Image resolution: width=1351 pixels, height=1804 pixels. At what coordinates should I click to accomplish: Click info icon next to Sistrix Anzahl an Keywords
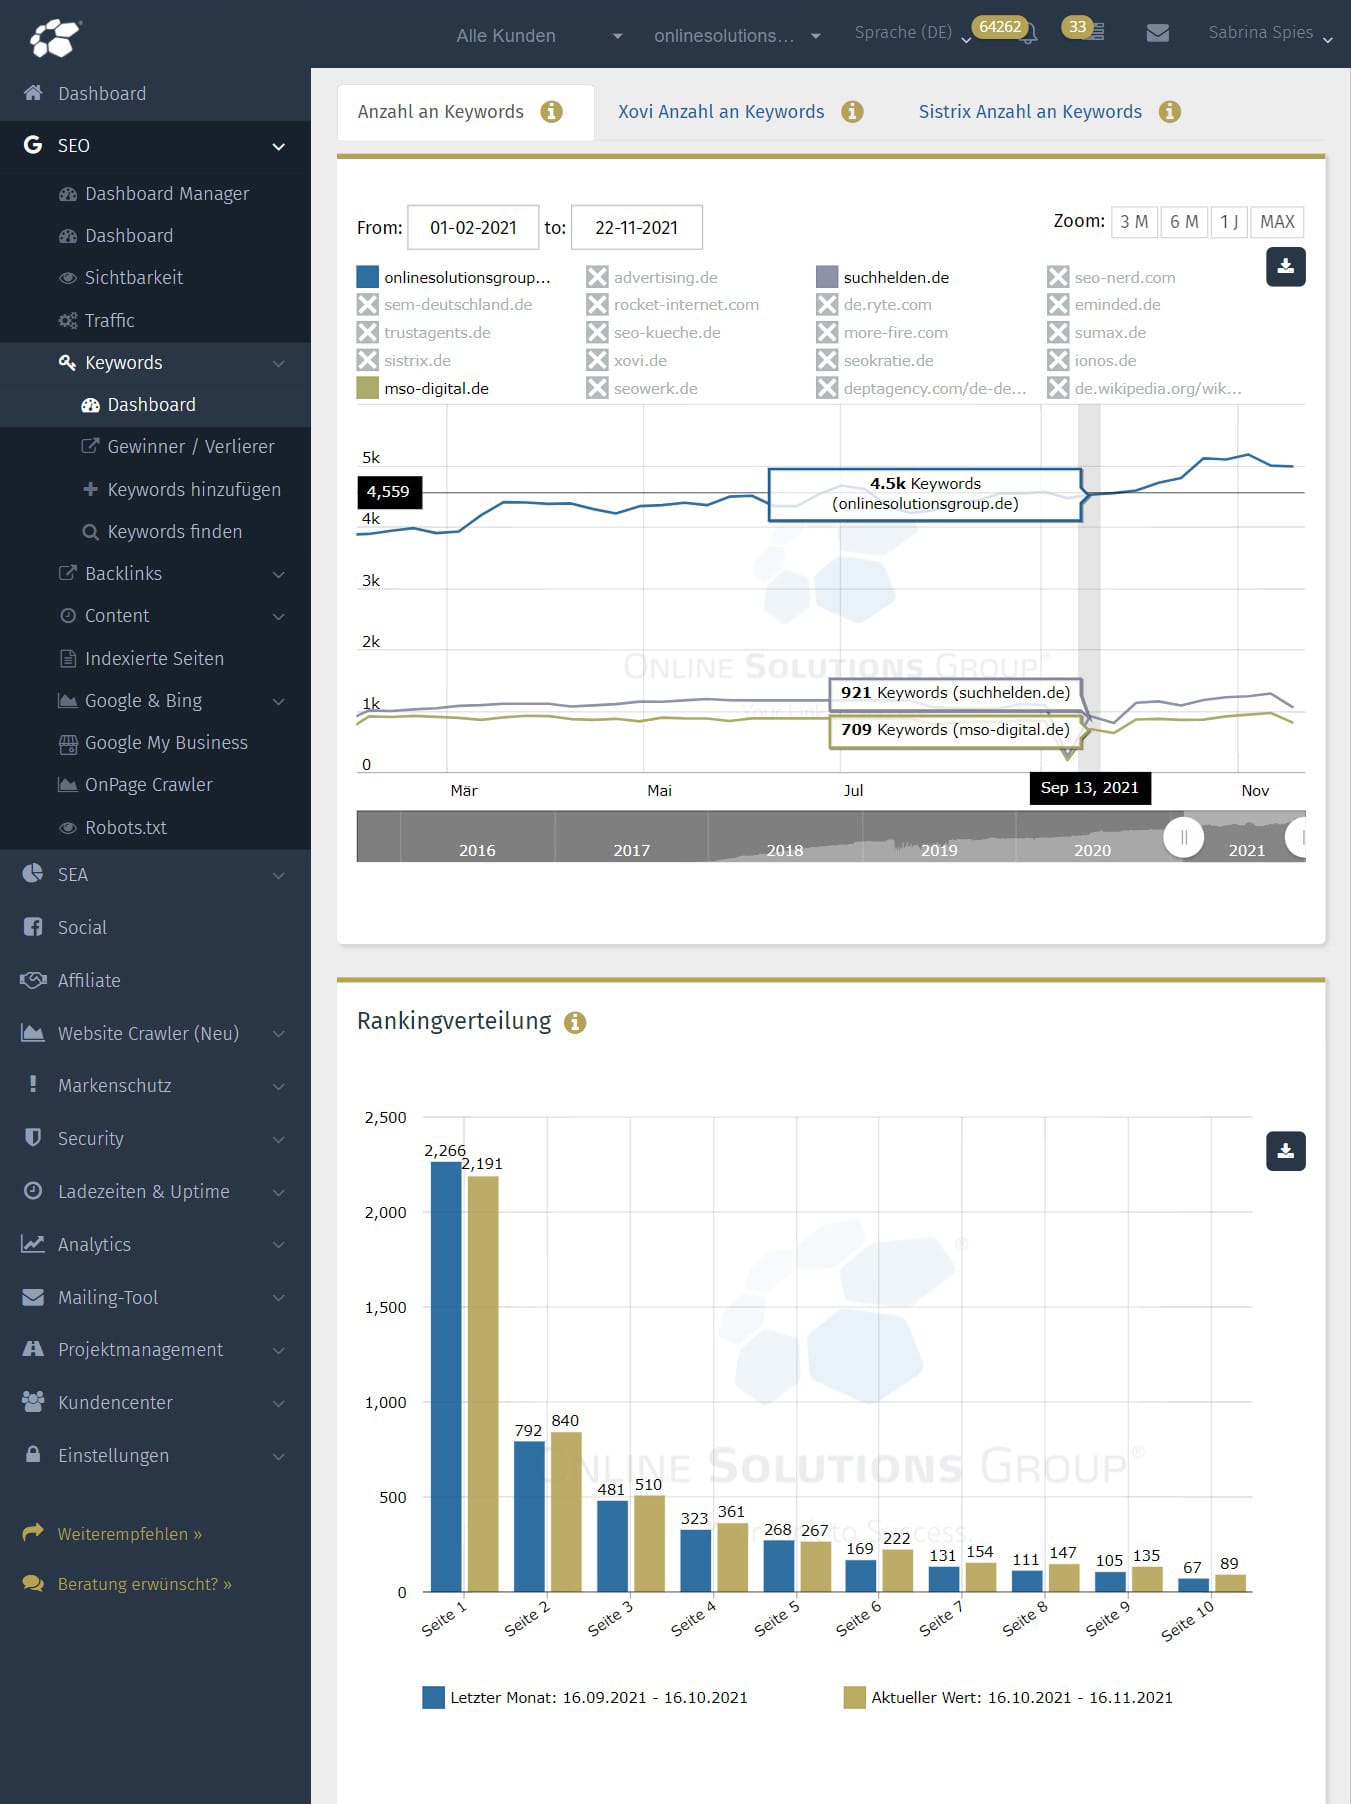(1170, 112)
